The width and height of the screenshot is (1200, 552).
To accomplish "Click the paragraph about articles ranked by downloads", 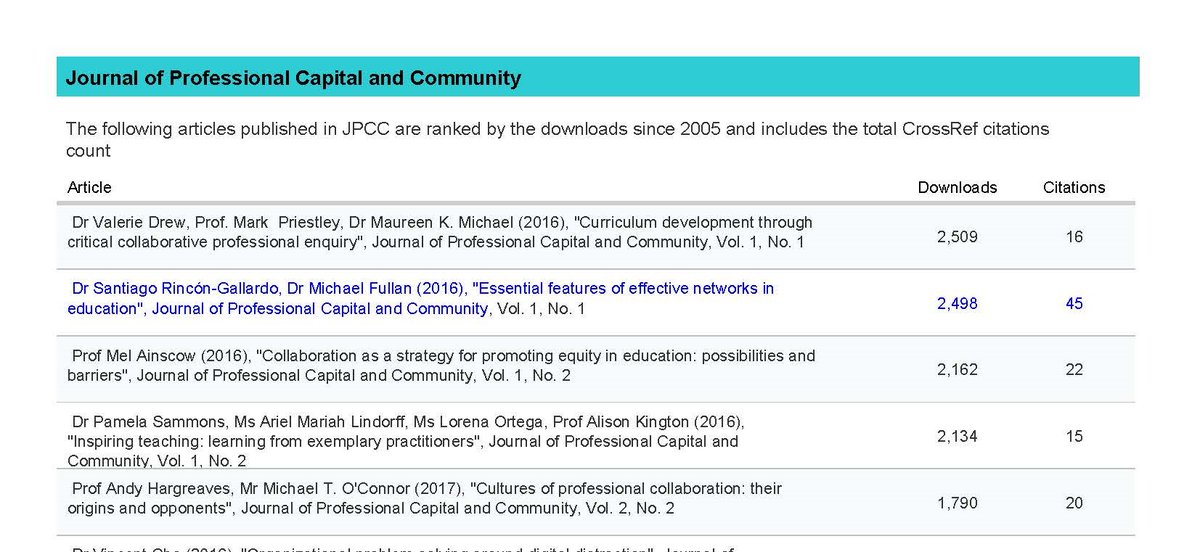I will (558, 139).
